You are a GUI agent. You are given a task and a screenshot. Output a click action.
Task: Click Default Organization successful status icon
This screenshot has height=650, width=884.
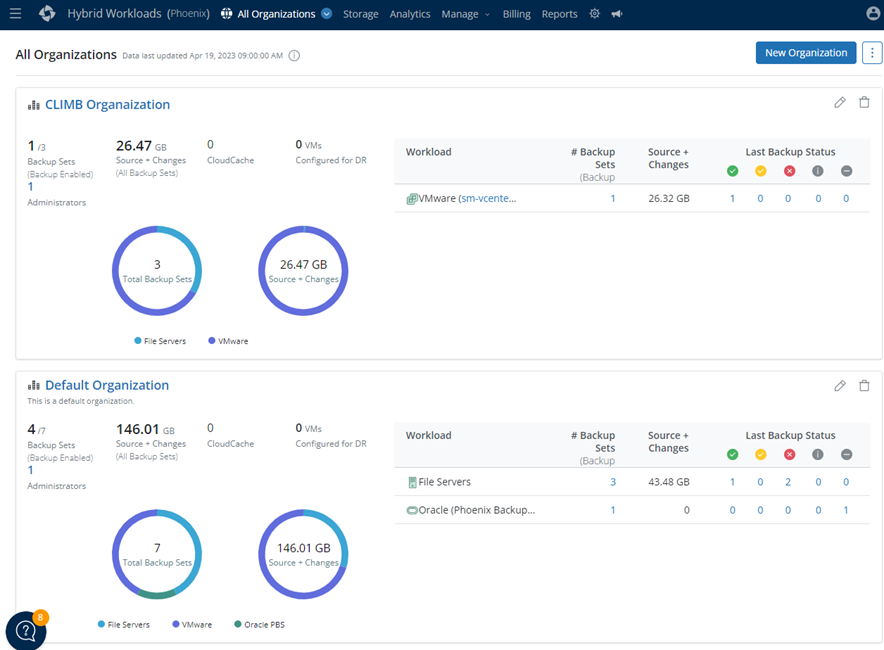(x=732, y=454)
